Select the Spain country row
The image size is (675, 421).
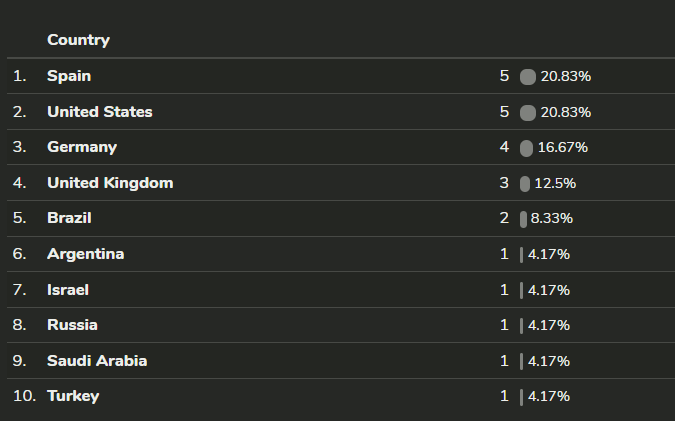coord(69,76)
